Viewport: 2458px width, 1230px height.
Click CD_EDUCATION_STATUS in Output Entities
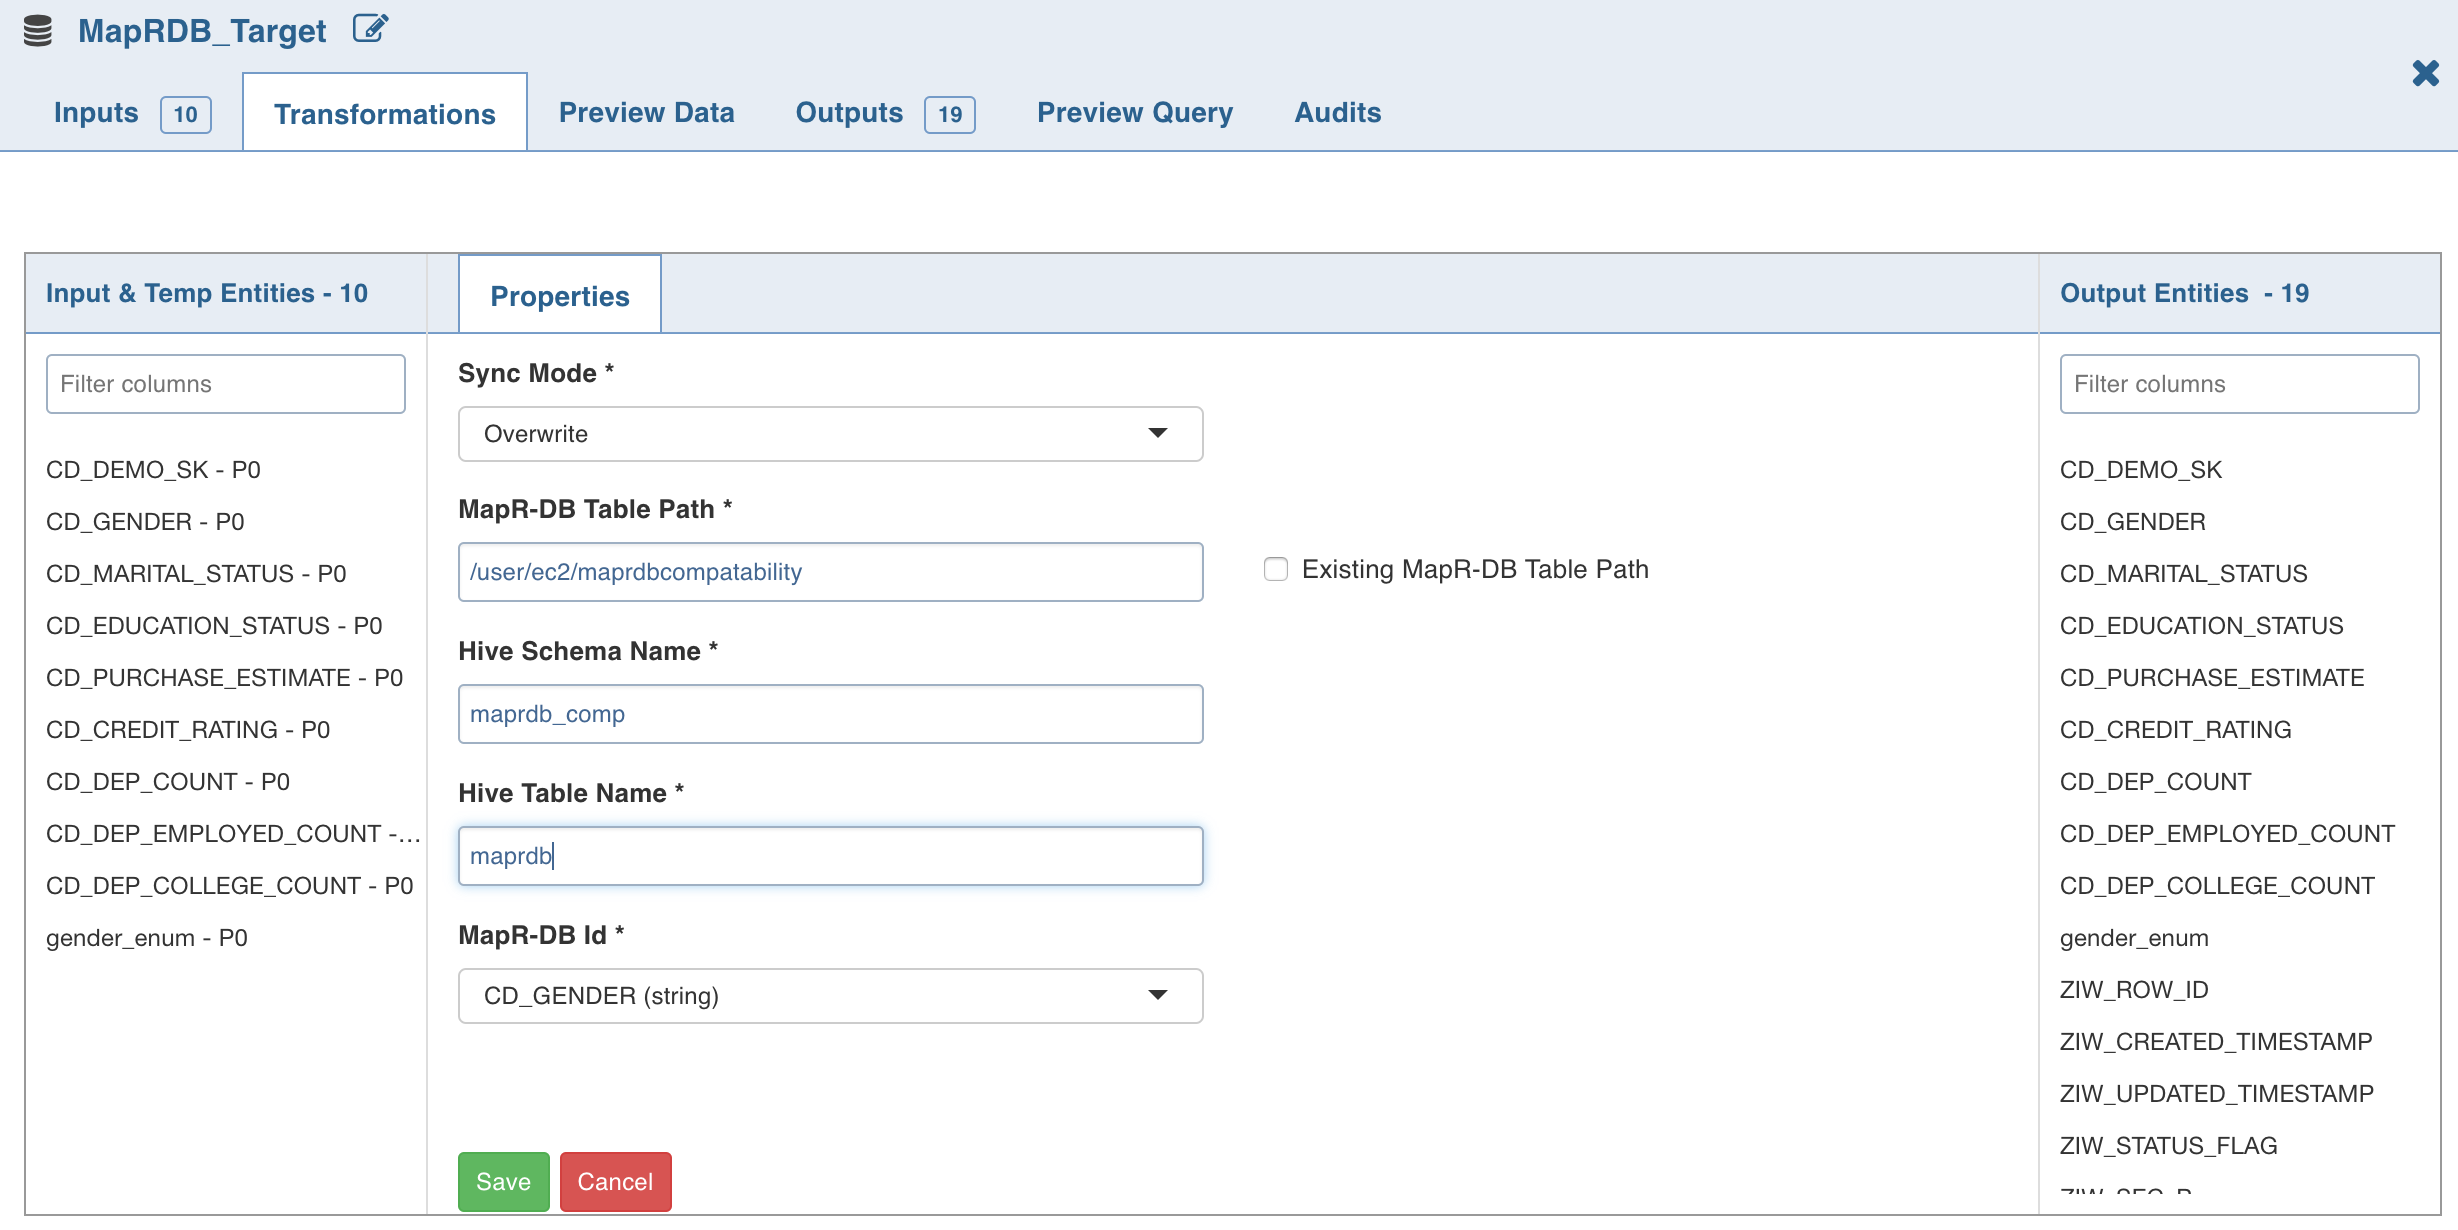pos(2202,626)
